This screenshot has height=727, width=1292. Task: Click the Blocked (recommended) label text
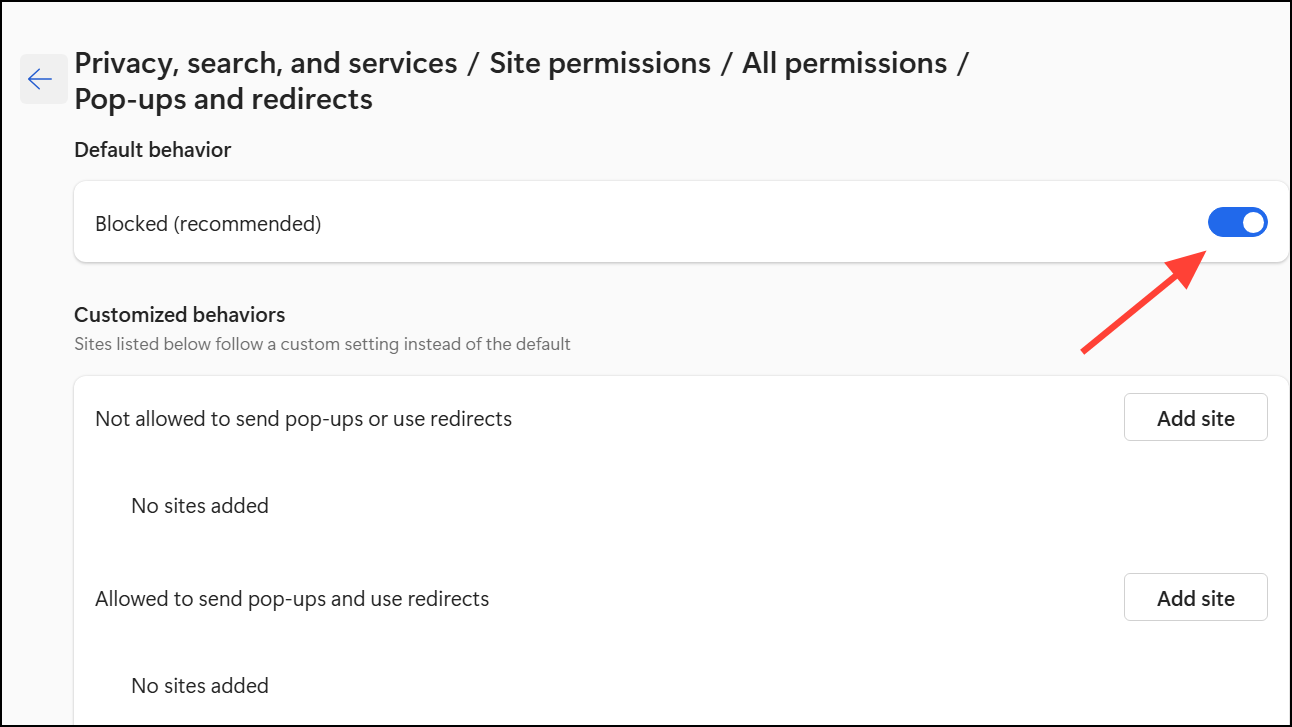[208, 224]
